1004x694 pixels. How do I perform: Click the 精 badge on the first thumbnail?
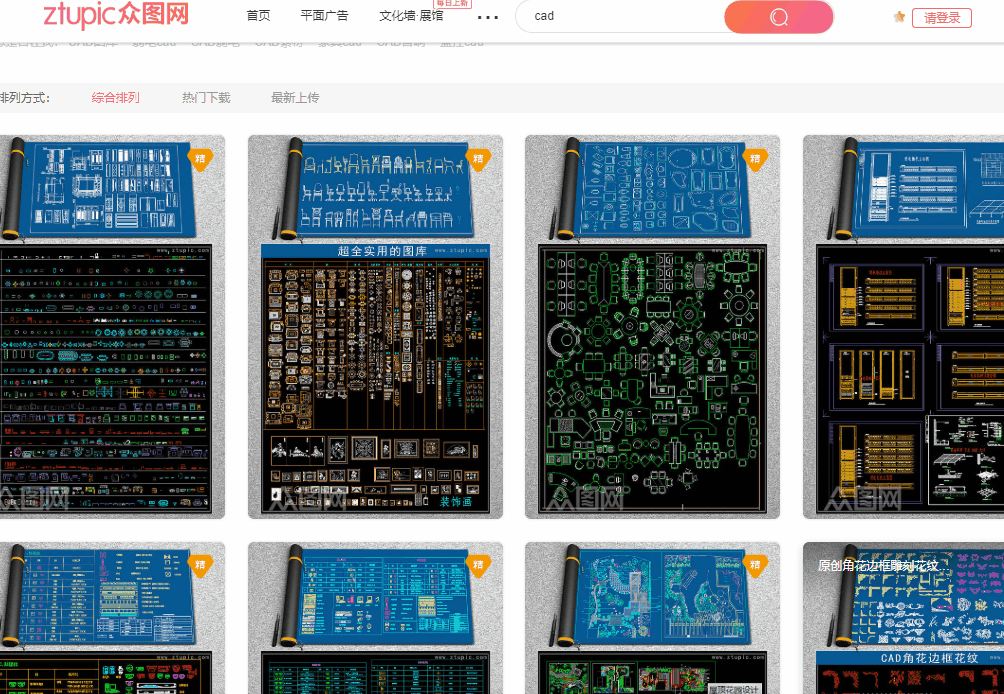(200, 158)
